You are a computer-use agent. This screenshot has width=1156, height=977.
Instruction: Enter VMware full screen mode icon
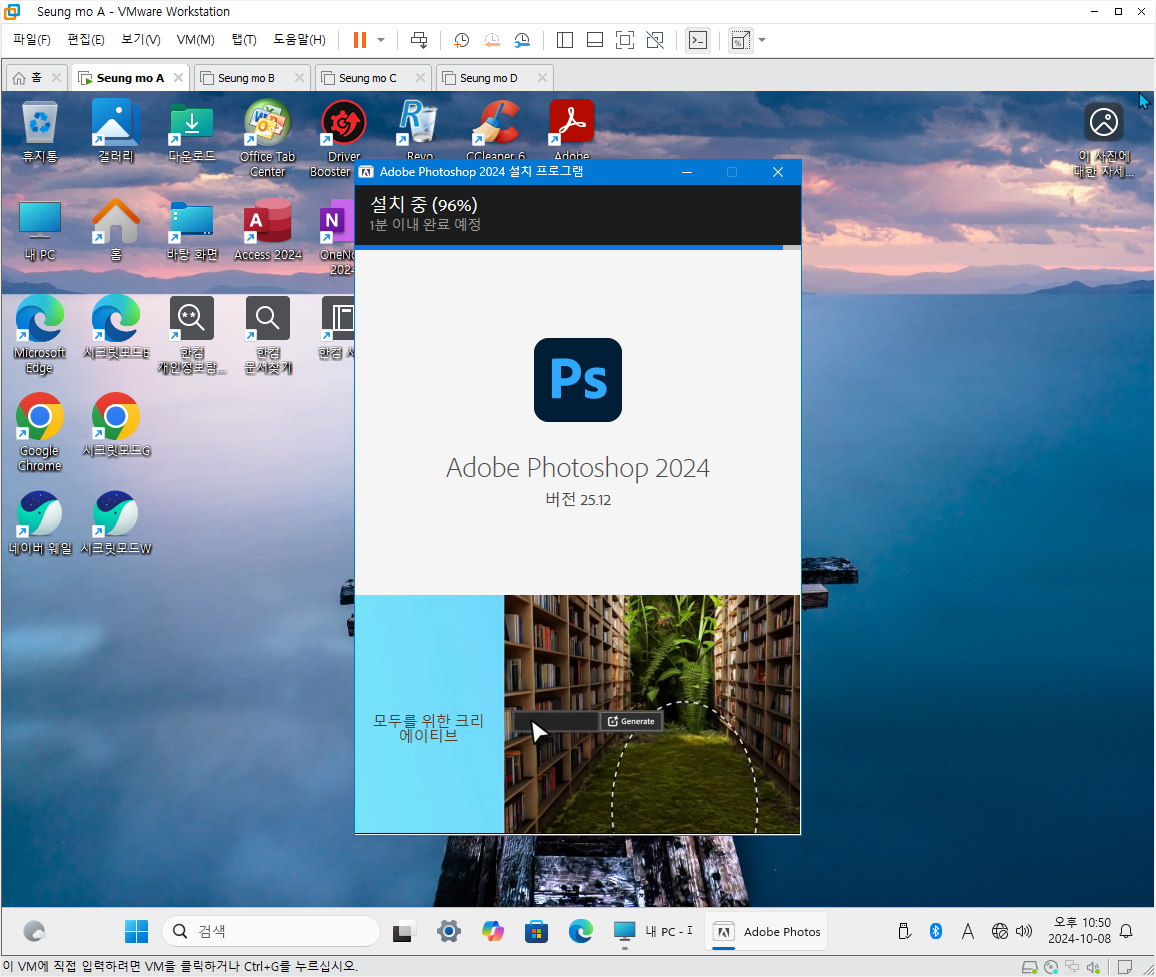624,40
